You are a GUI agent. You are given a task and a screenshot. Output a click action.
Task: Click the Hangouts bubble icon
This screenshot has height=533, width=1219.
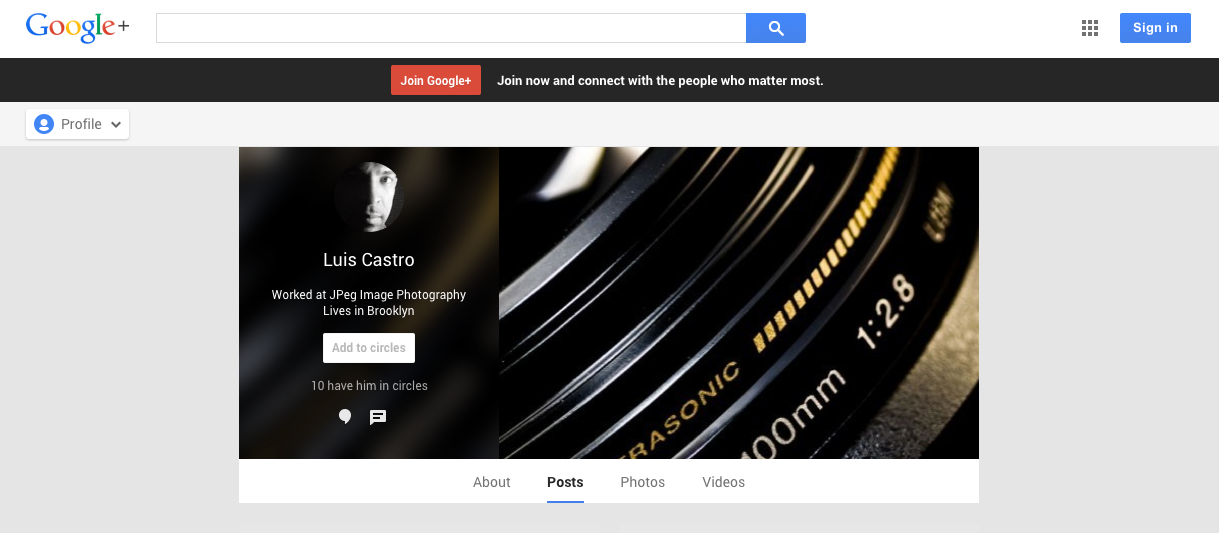tap(345, 417)
